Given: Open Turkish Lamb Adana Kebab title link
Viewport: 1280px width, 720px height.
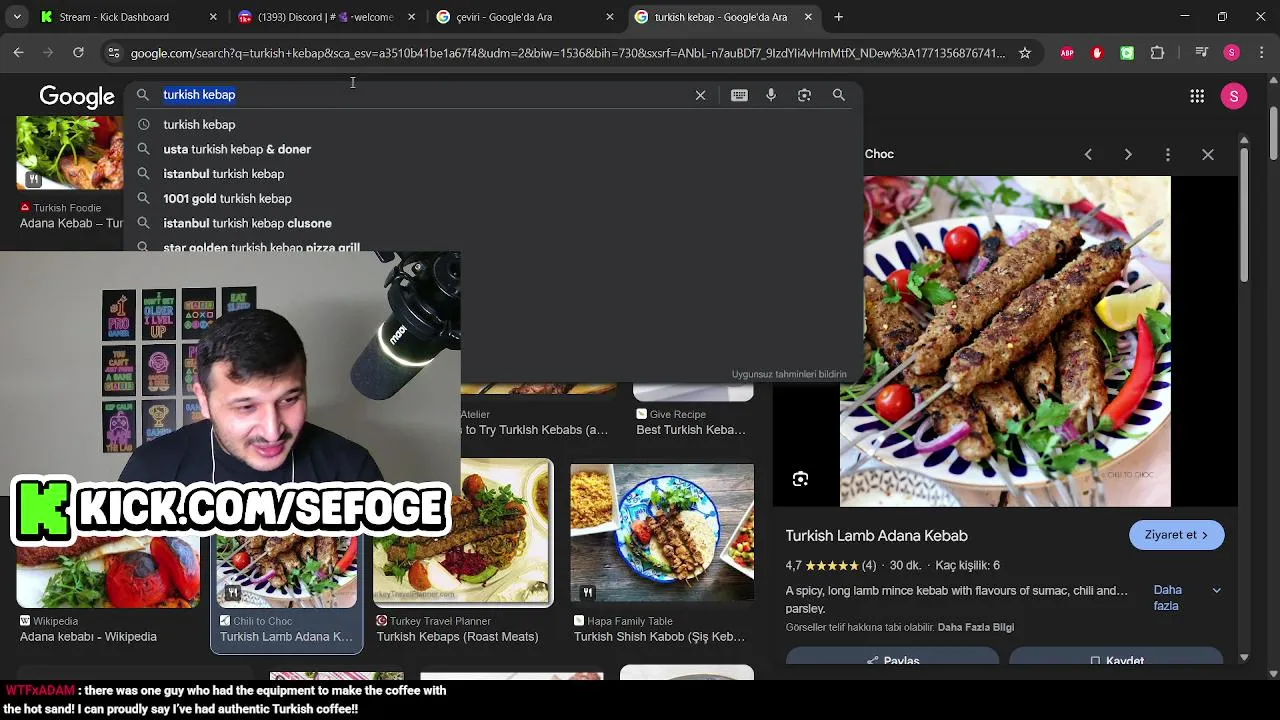Looking at the screenshot, I should tap(876, 536).
